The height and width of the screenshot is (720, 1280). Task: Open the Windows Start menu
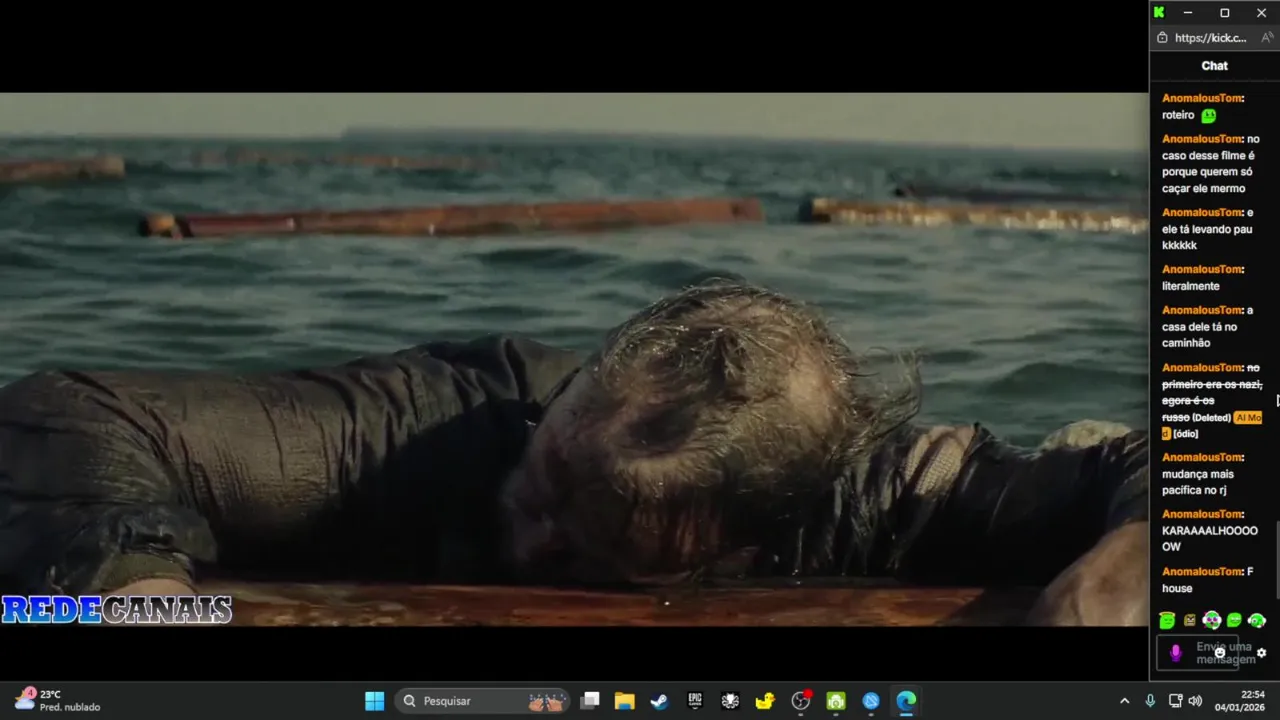point(374,701)
